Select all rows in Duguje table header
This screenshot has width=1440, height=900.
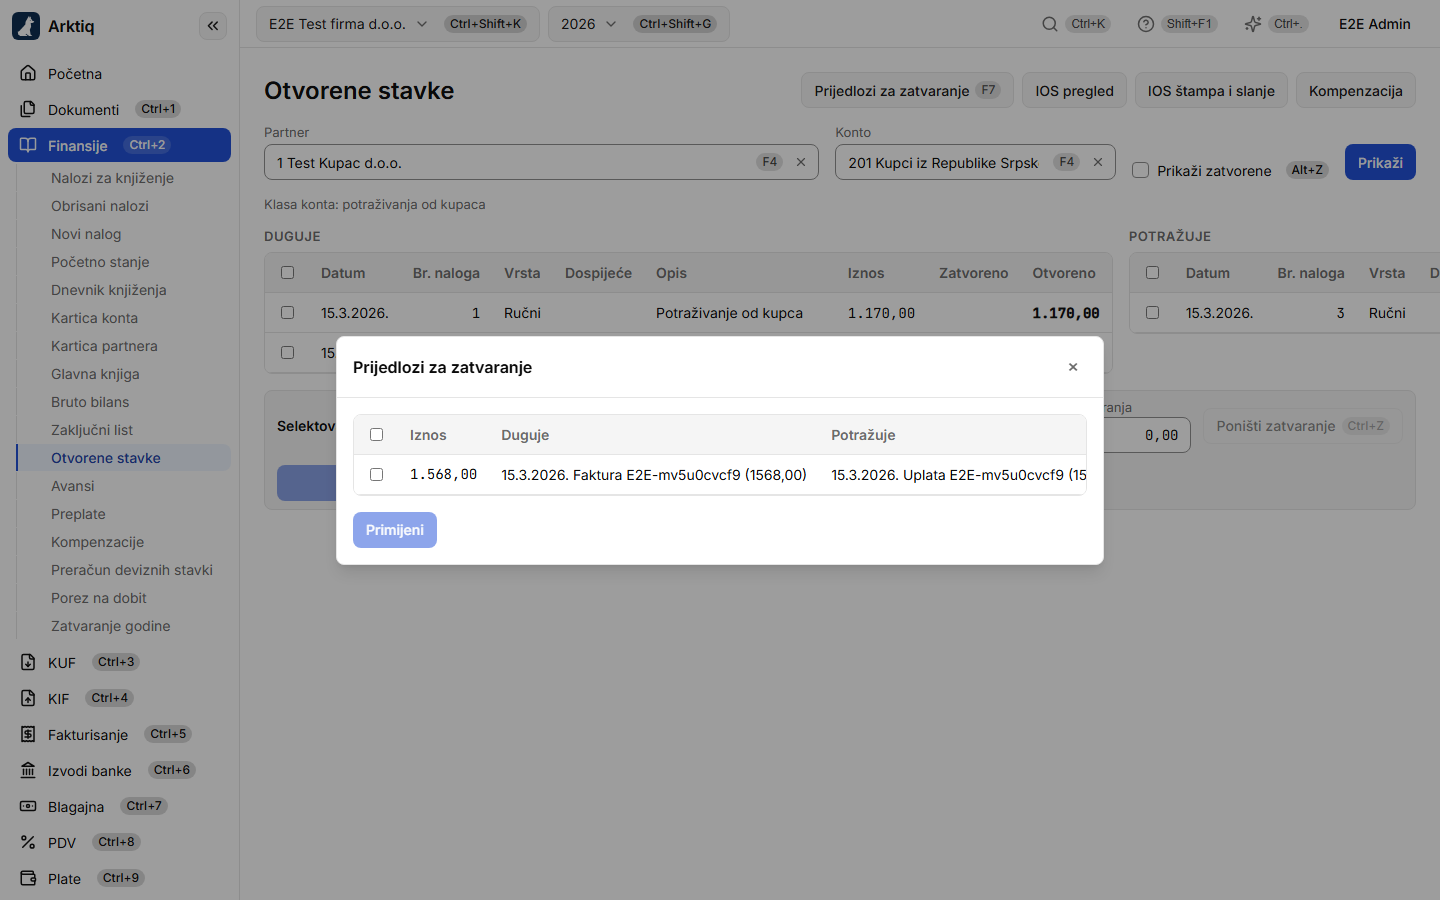pyautogui.click(x=288, y=273)
